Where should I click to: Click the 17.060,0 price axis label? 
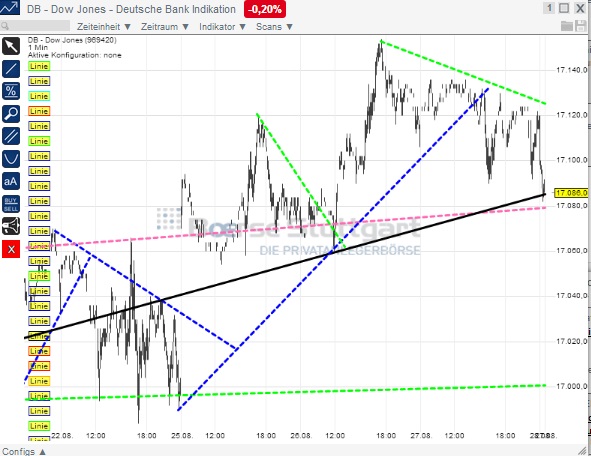tap(571, 250)
